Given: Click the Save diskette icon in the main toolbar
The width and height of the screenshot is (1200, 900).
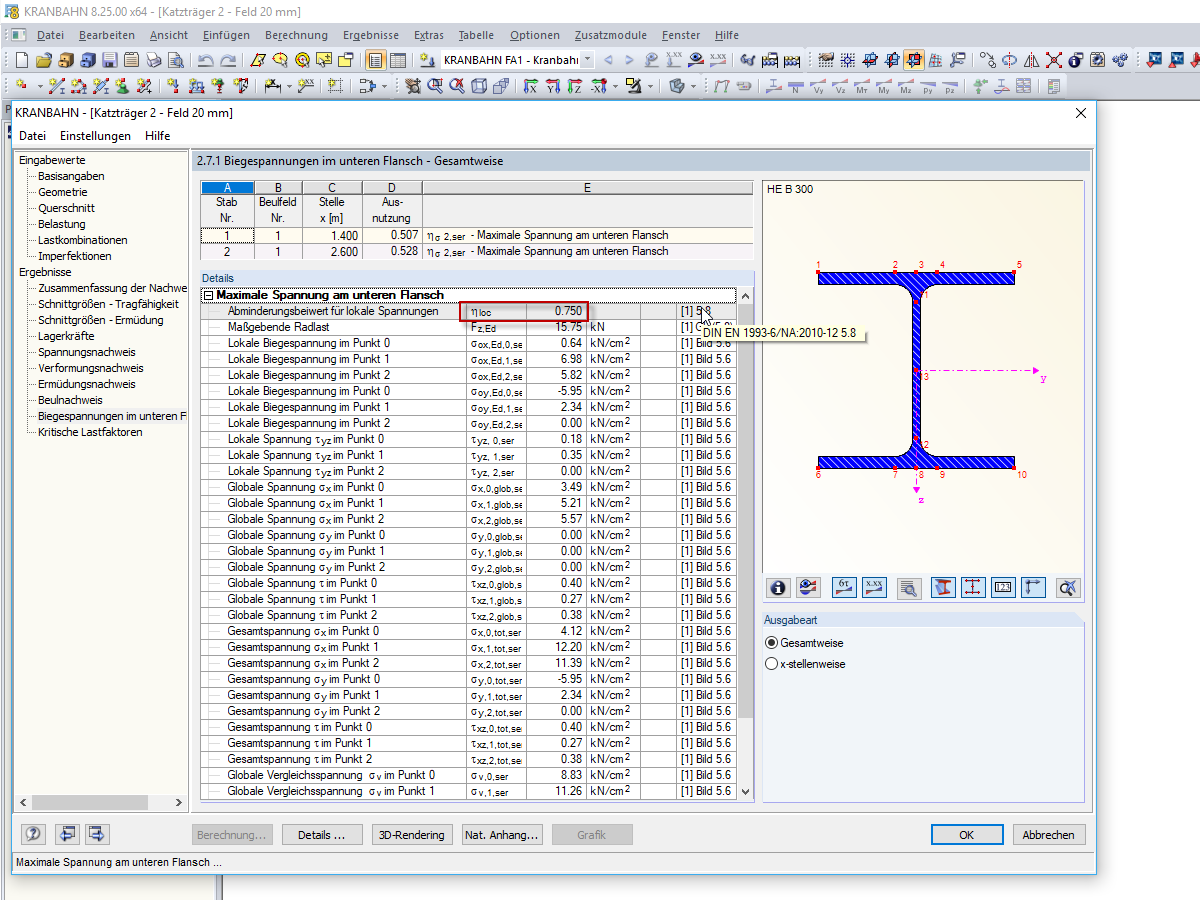Looking at the screenshot, I should tap(109, 60).
